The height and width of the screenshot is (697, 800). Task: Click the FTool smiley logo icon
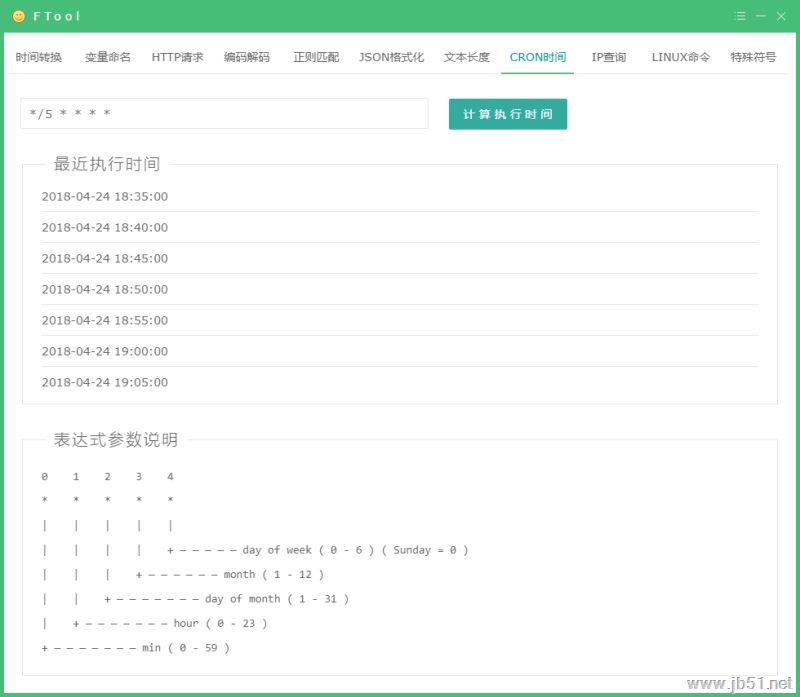(18, 16)
